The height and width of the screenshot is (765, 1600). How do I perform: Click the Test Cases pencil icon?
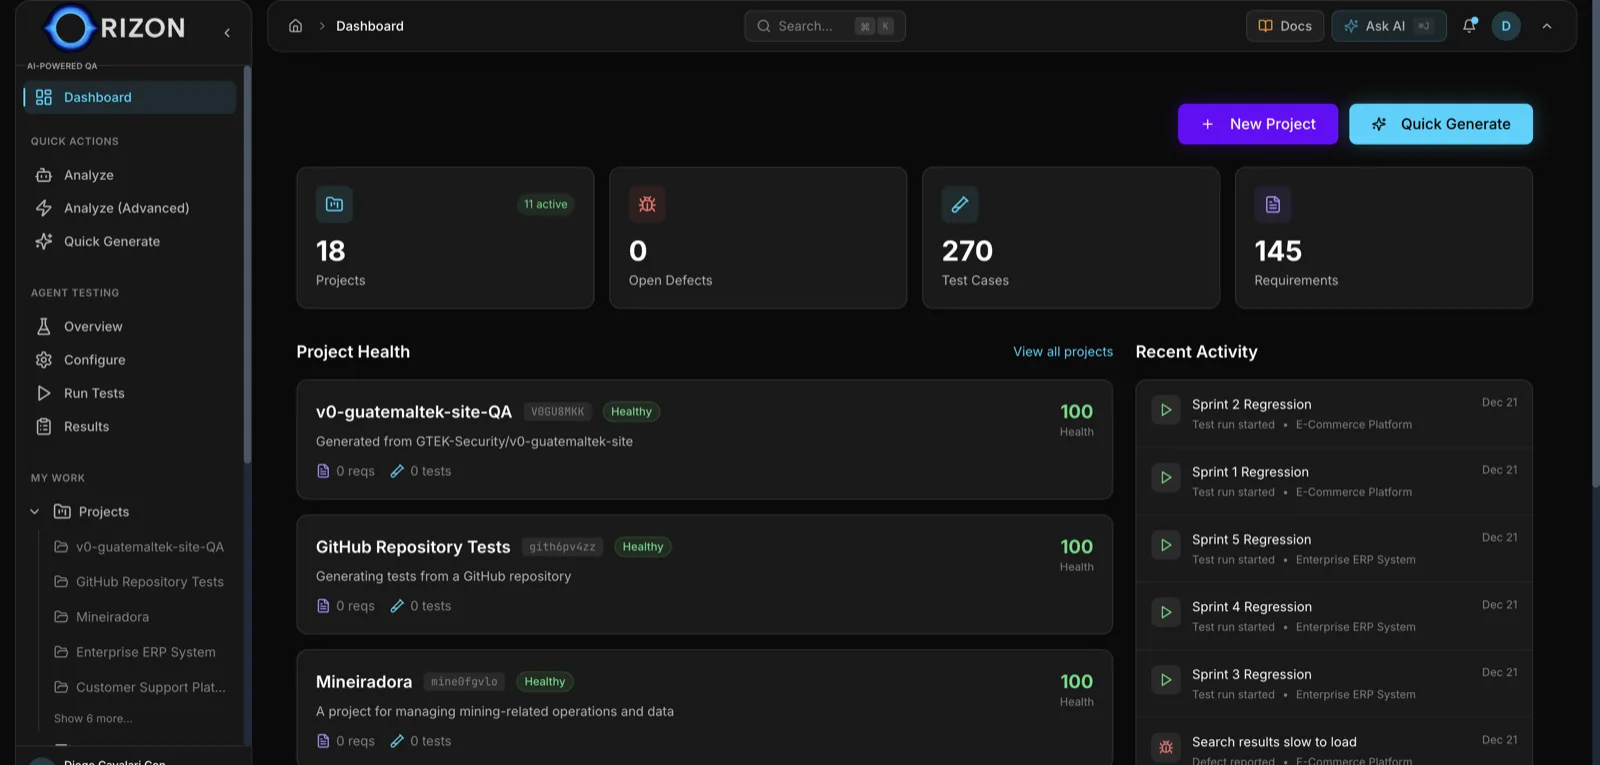tap(960, 204)
